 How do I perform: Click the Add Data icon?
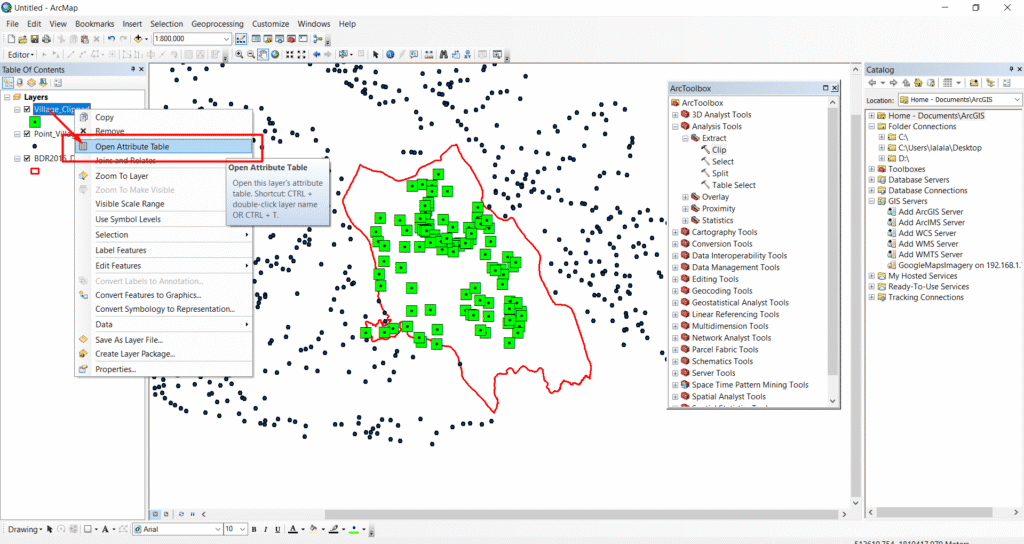[x=138, y=39]
